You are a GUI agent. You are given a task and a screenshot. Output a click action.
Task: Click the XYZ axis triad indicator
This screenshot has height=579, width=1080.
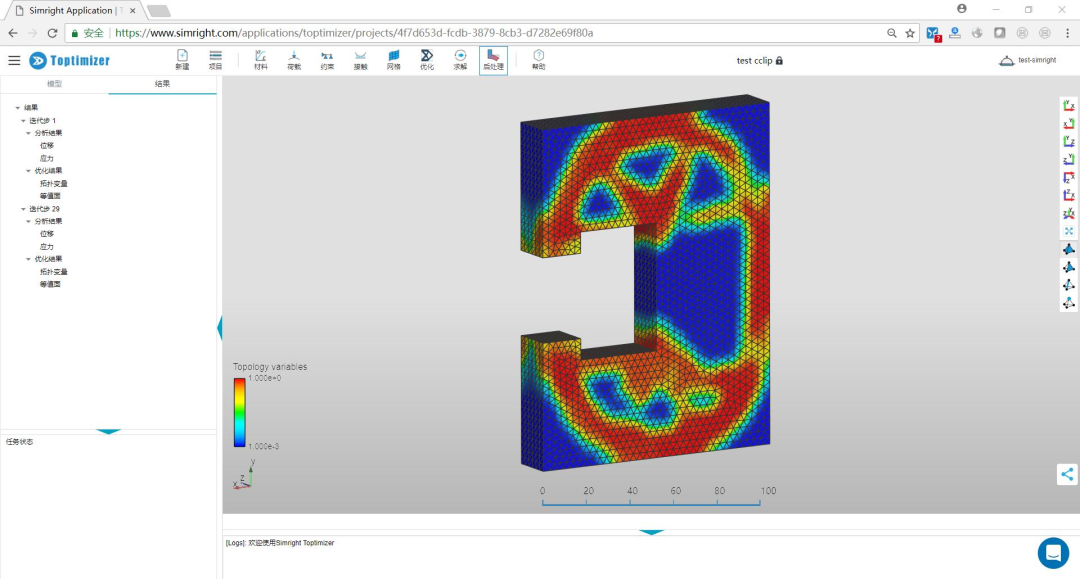(244, 475)
